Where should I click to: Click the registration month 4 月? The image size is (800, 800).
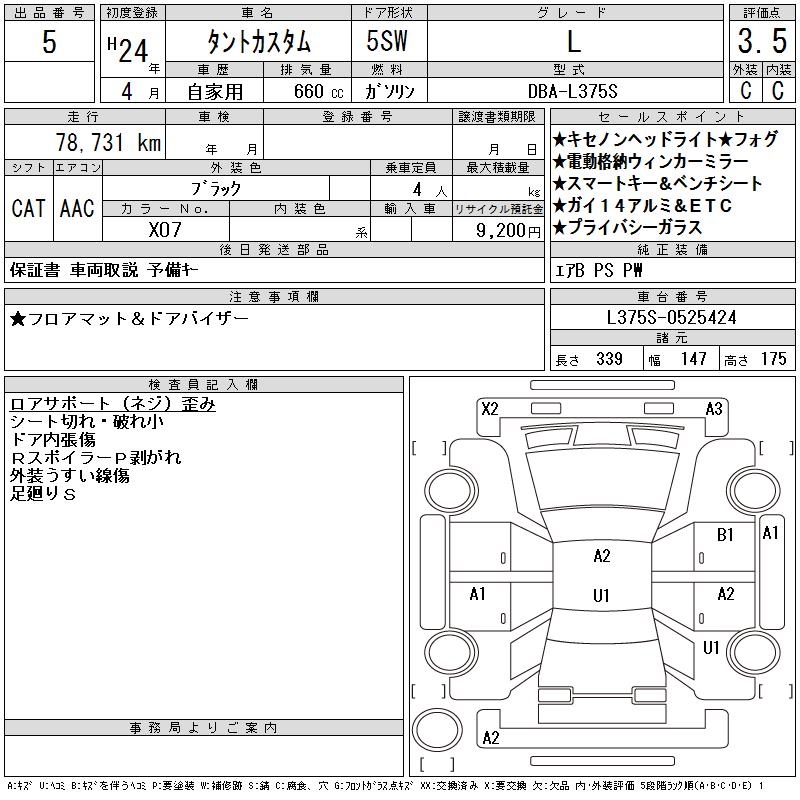140,92
